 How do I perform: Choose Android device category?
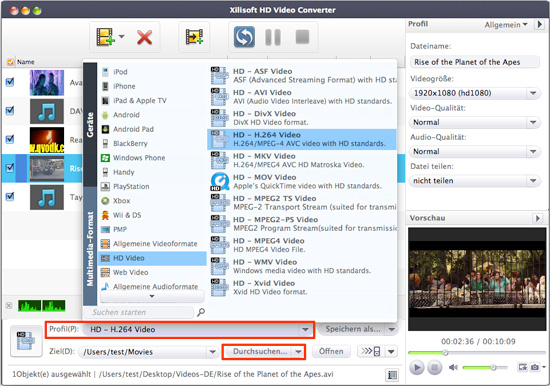coord(152,115)
